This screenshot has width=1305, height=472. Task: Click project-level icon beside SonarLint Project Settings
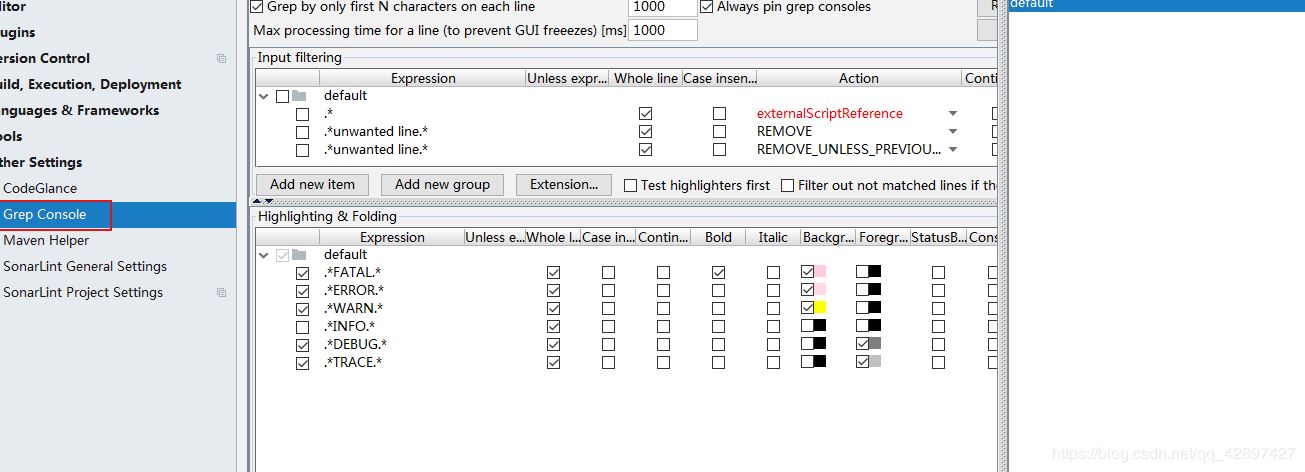[x=221, y=293]
